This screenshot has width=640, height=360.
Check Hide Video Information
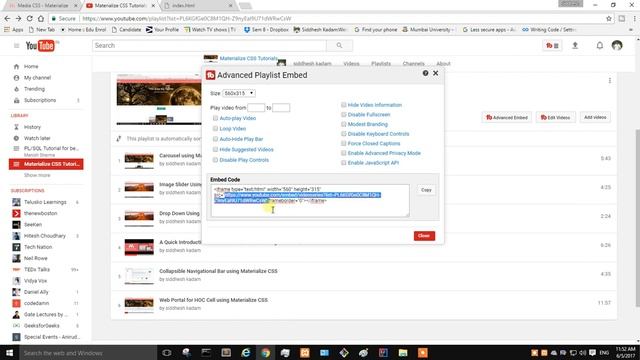click(x=344, y=105)
